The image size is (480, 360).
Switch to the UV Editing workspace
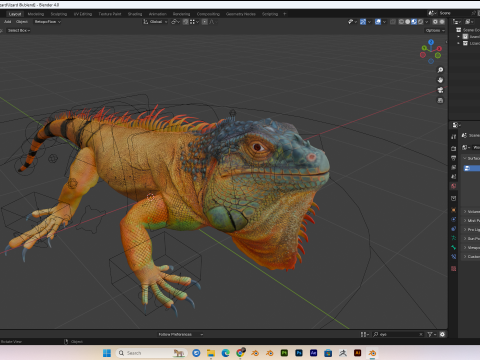click(x=83, y=14)
